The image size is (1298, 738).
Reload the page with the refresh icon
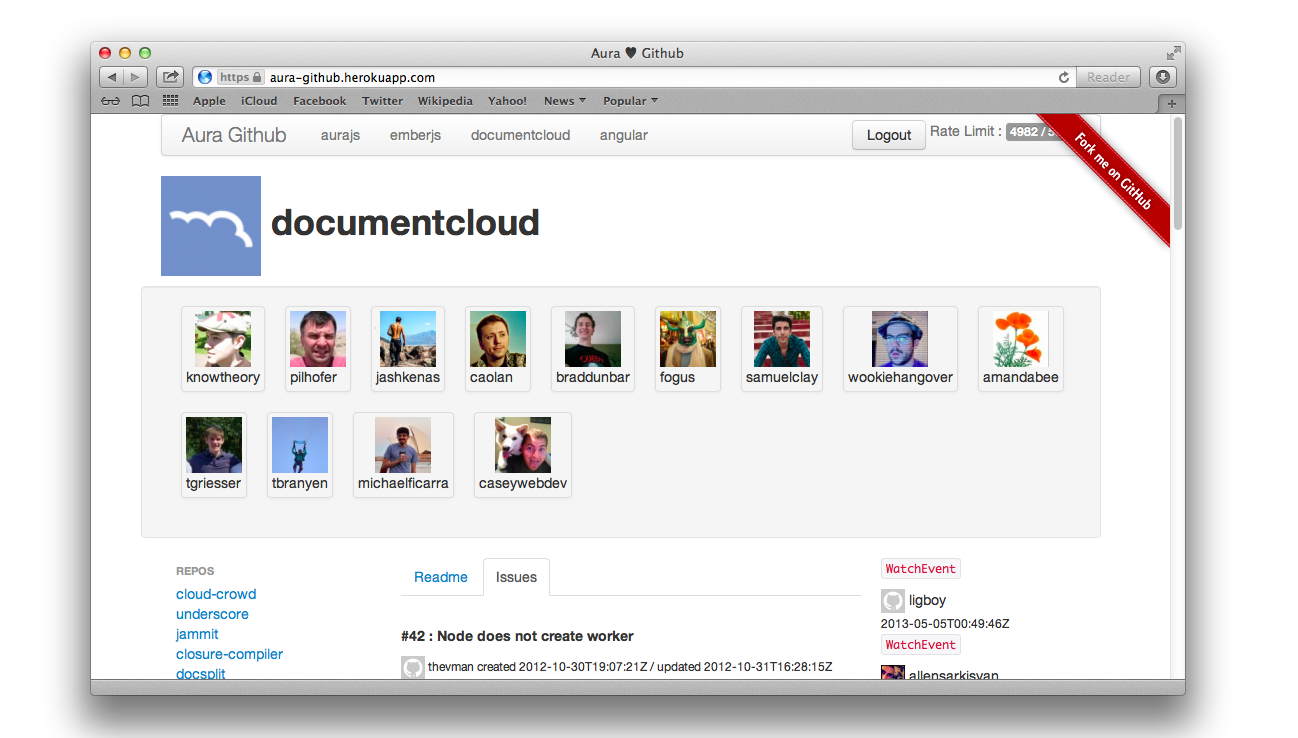tap(1064, 77)
